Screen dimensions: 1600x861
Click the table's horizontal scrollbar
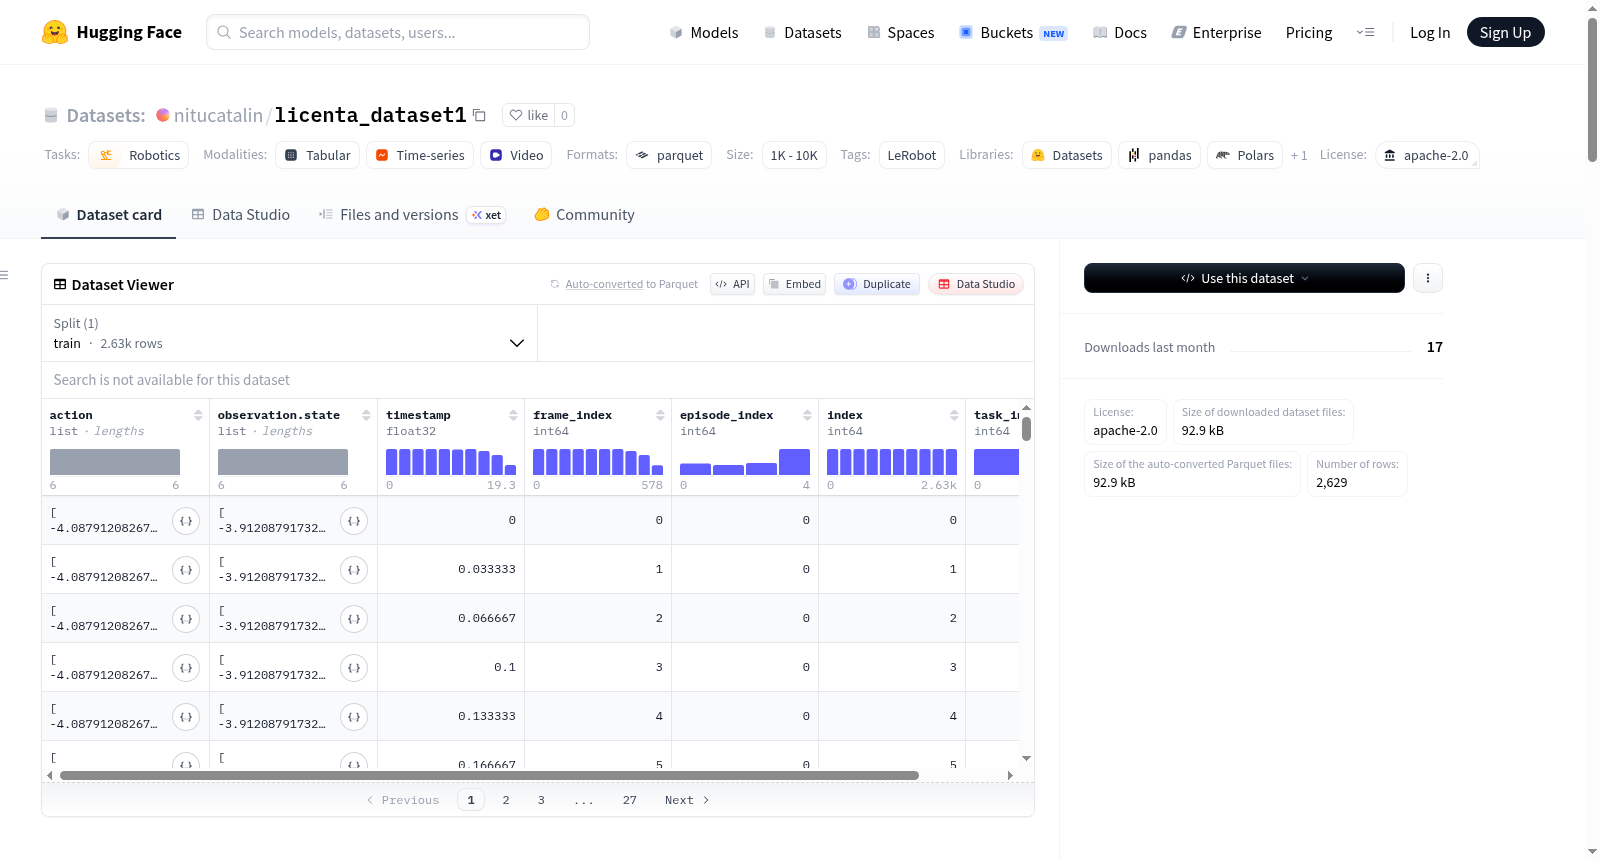point(489,775)
